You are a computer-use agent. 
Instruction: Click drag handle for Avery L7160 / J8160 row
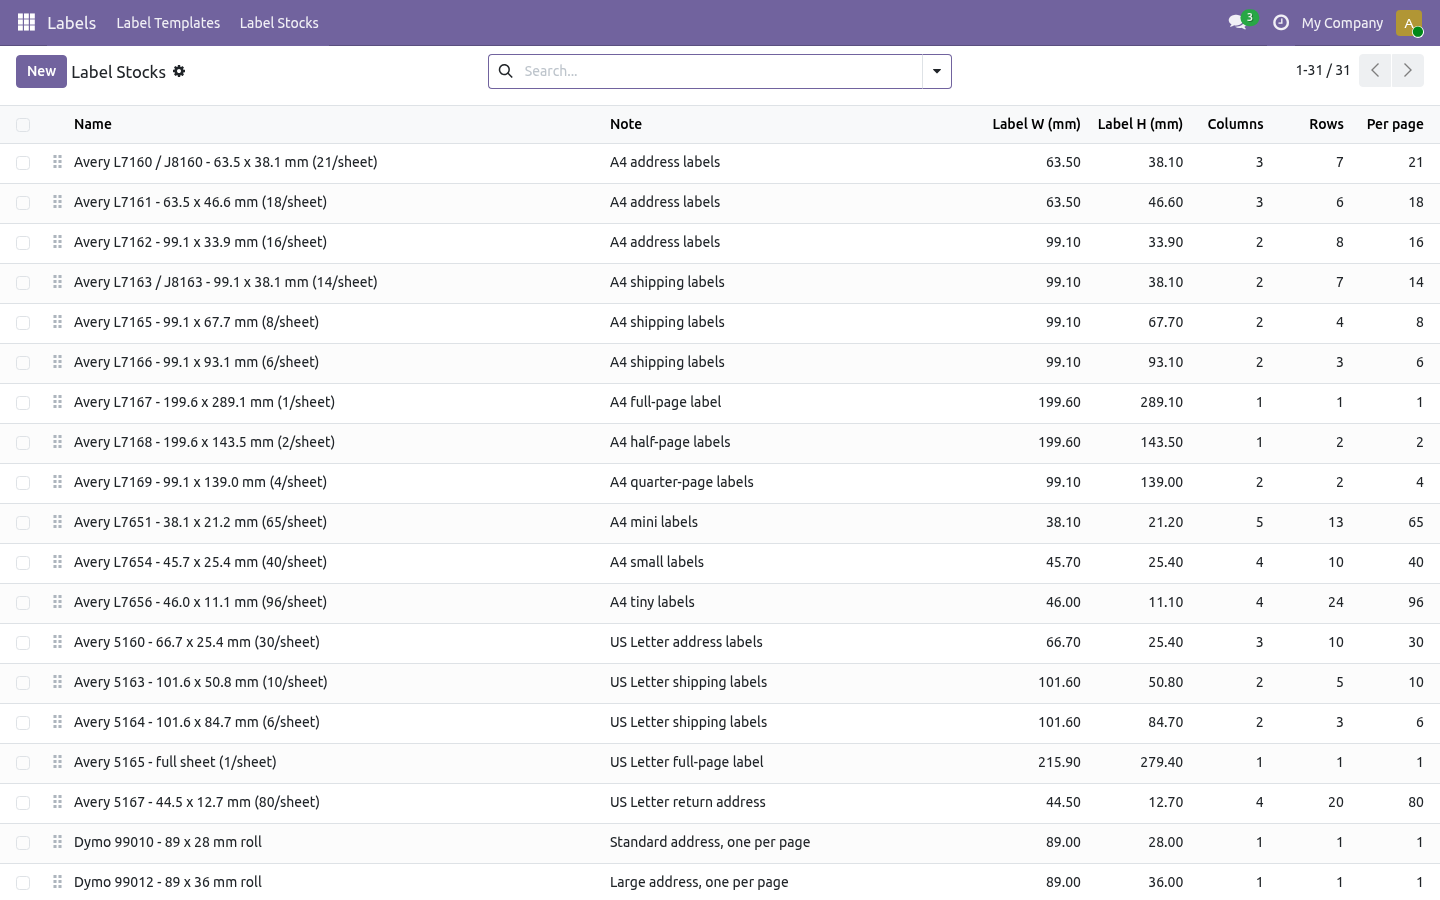click(x=57, y=162)
